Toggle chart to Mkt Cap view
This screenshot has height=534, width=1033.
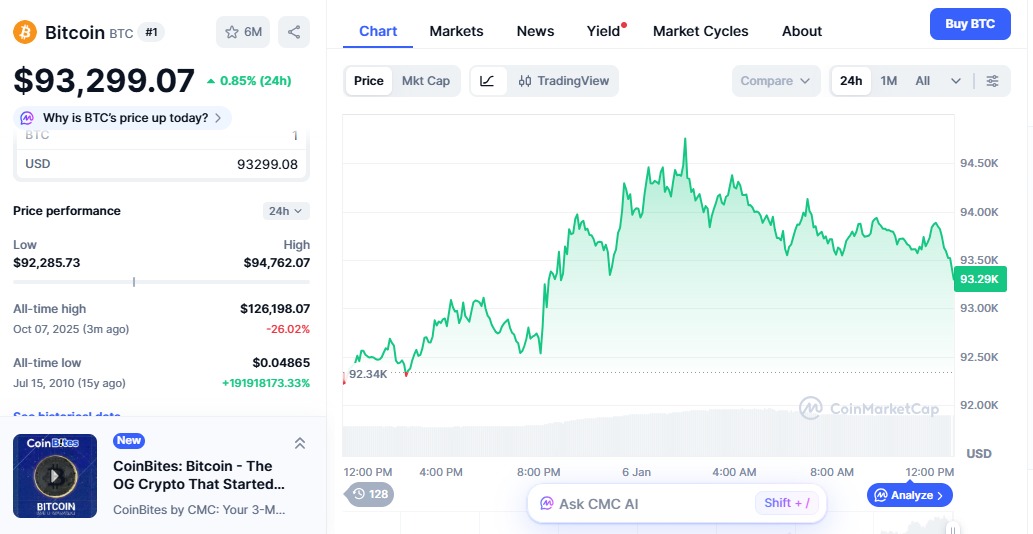(x=426, y=81)
